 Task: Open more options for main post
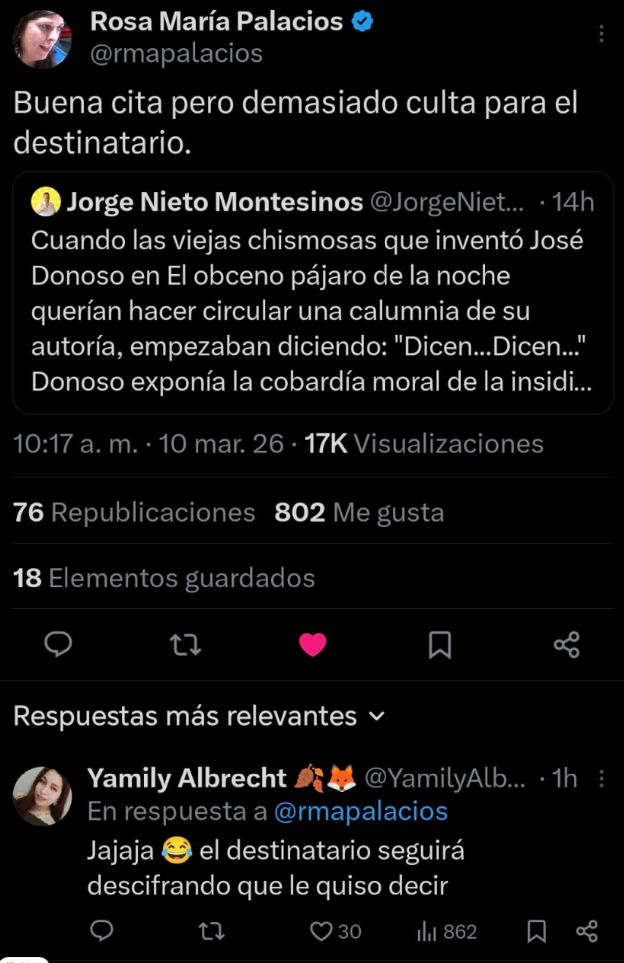pyautogui.click(x=601, y=34)
